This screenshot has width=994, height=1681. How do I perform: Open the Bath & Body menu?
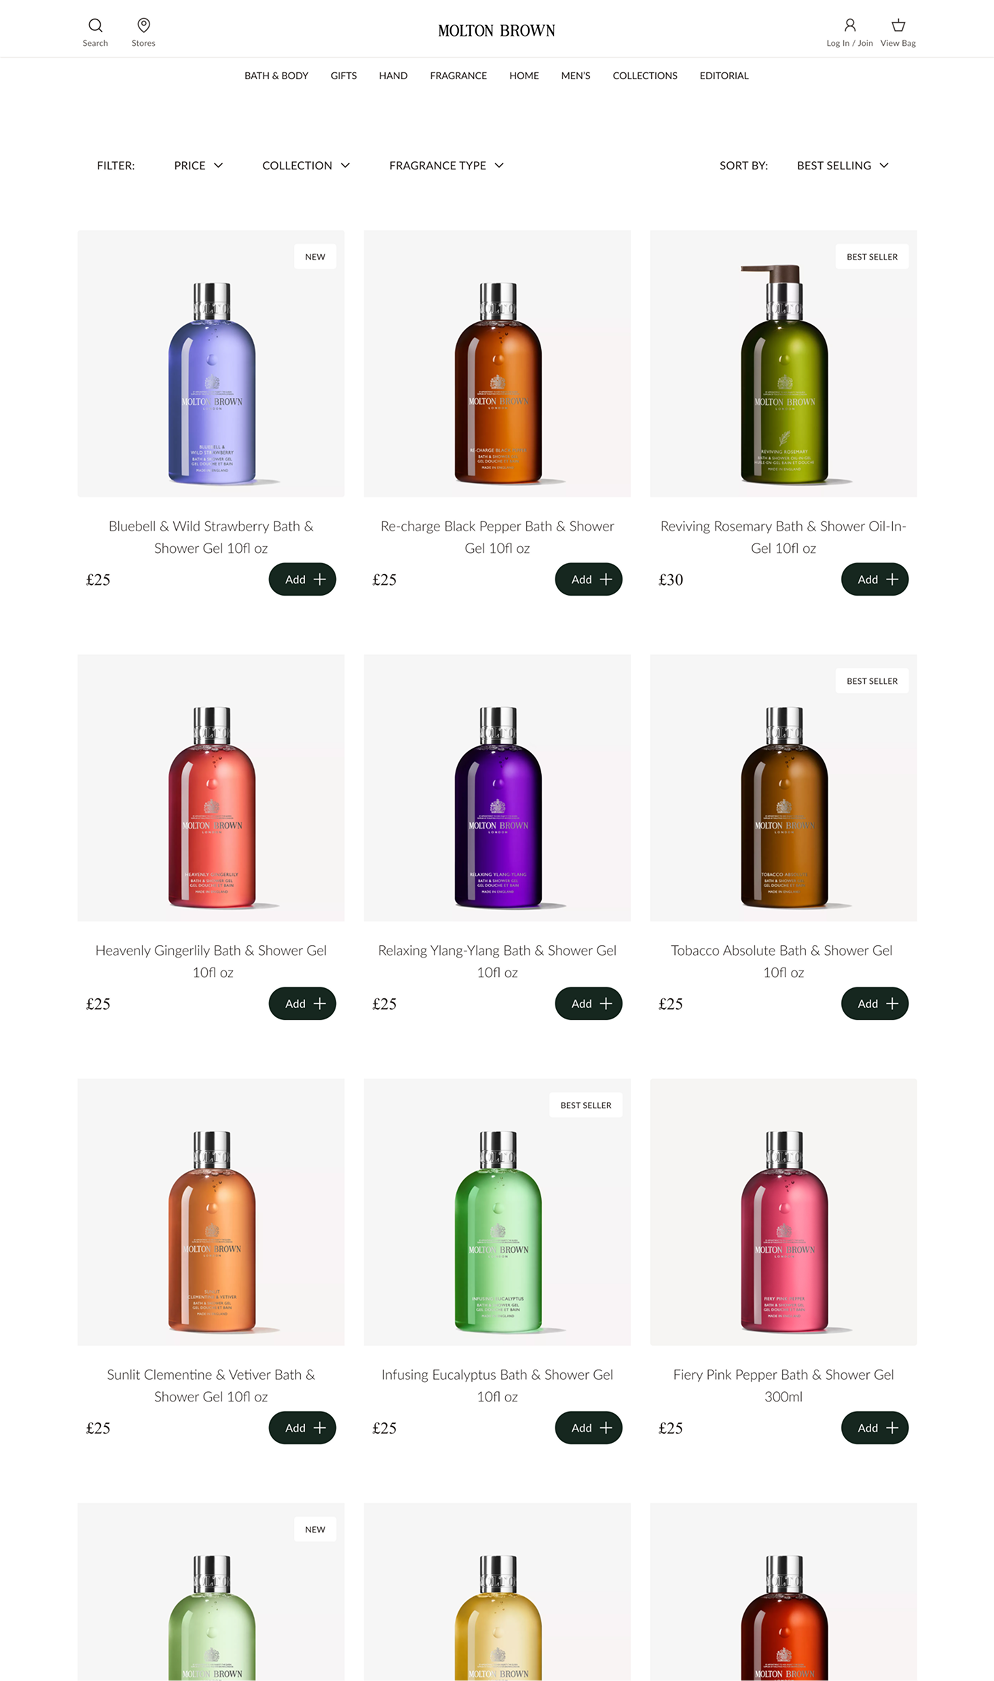pyautogui.click(x=276, y=76)
